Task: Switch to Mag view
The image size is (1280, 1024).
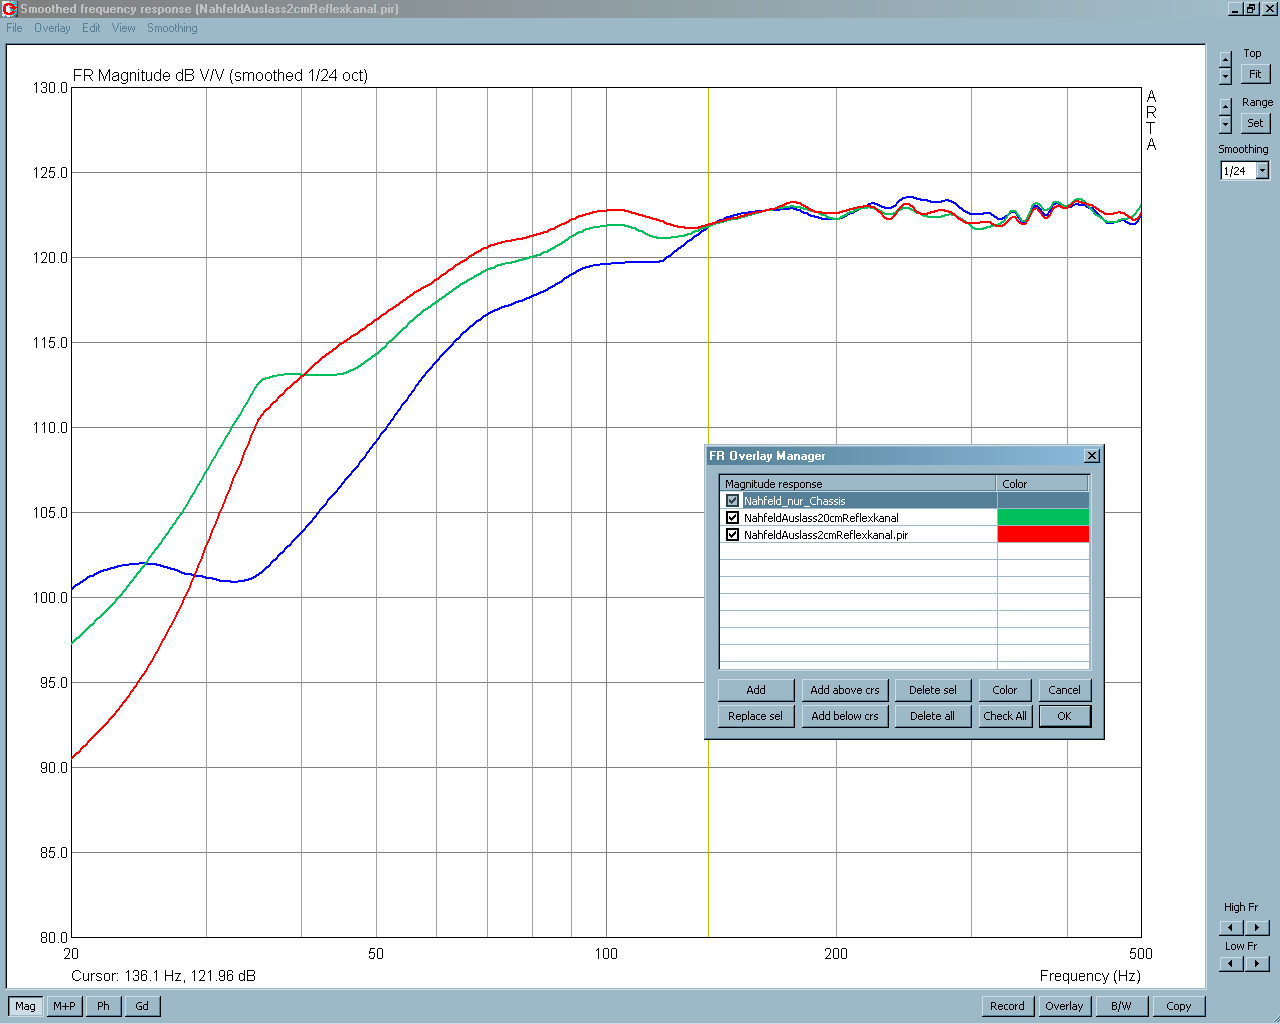Action: click(25, 1006)
